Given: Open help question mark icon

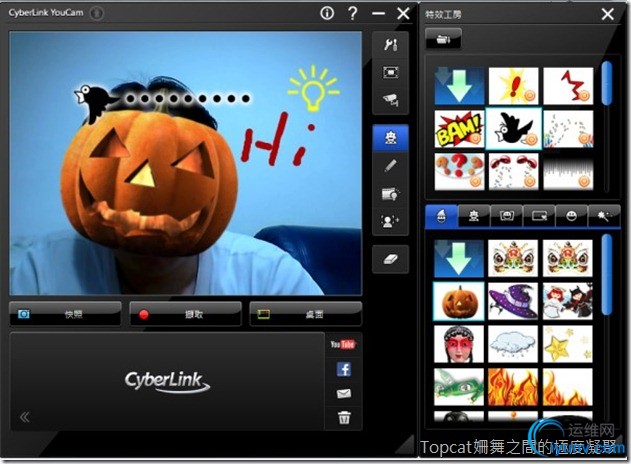Looking at the screenshot, I should click(353, 13).
